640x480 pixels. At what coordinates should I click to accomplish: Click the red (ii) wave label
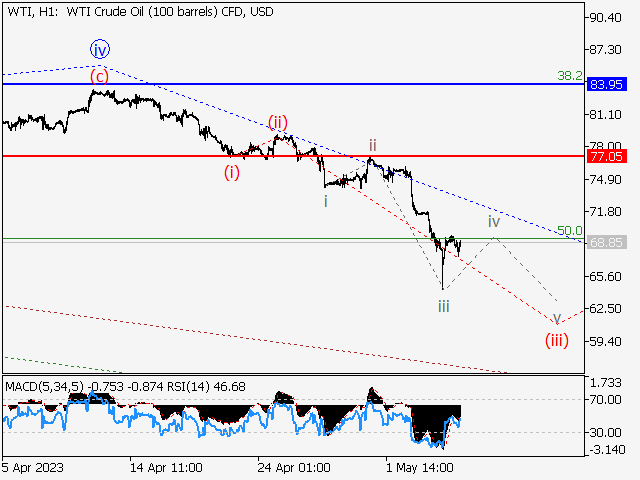click(278, 122)
